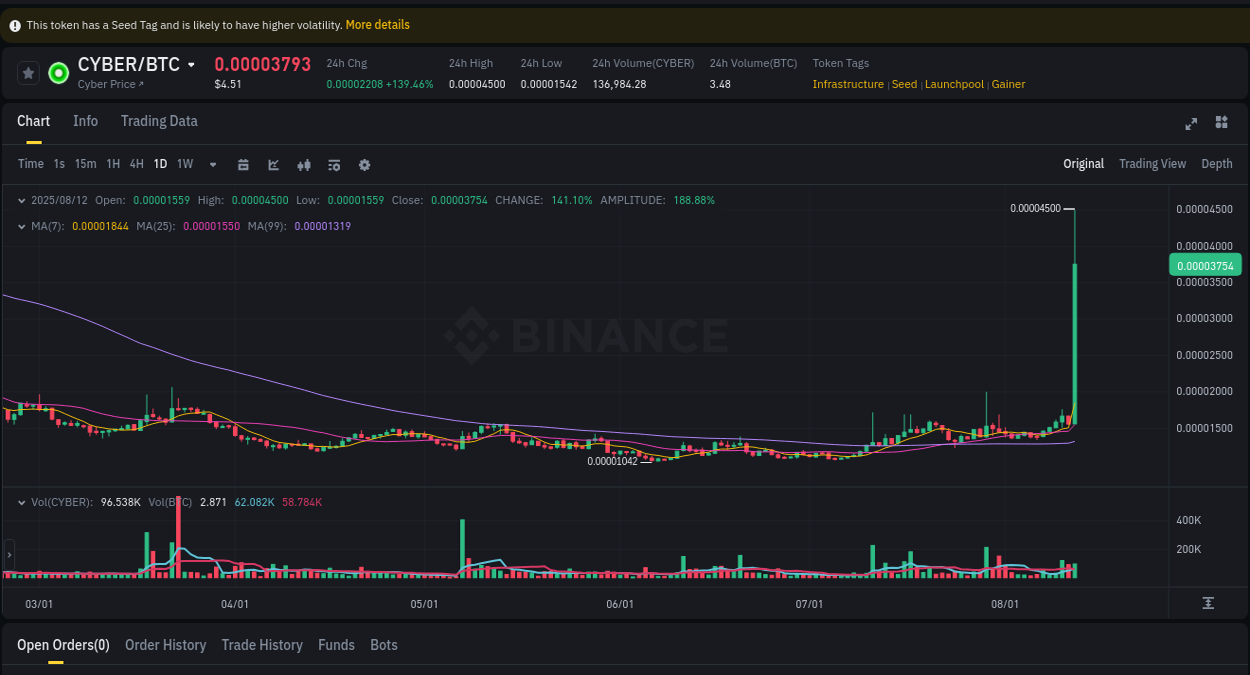This screenshot has width=1250, height=675.
Task: Expand the extra timeframe intervals dropdown
Action: tap(212, 164)
